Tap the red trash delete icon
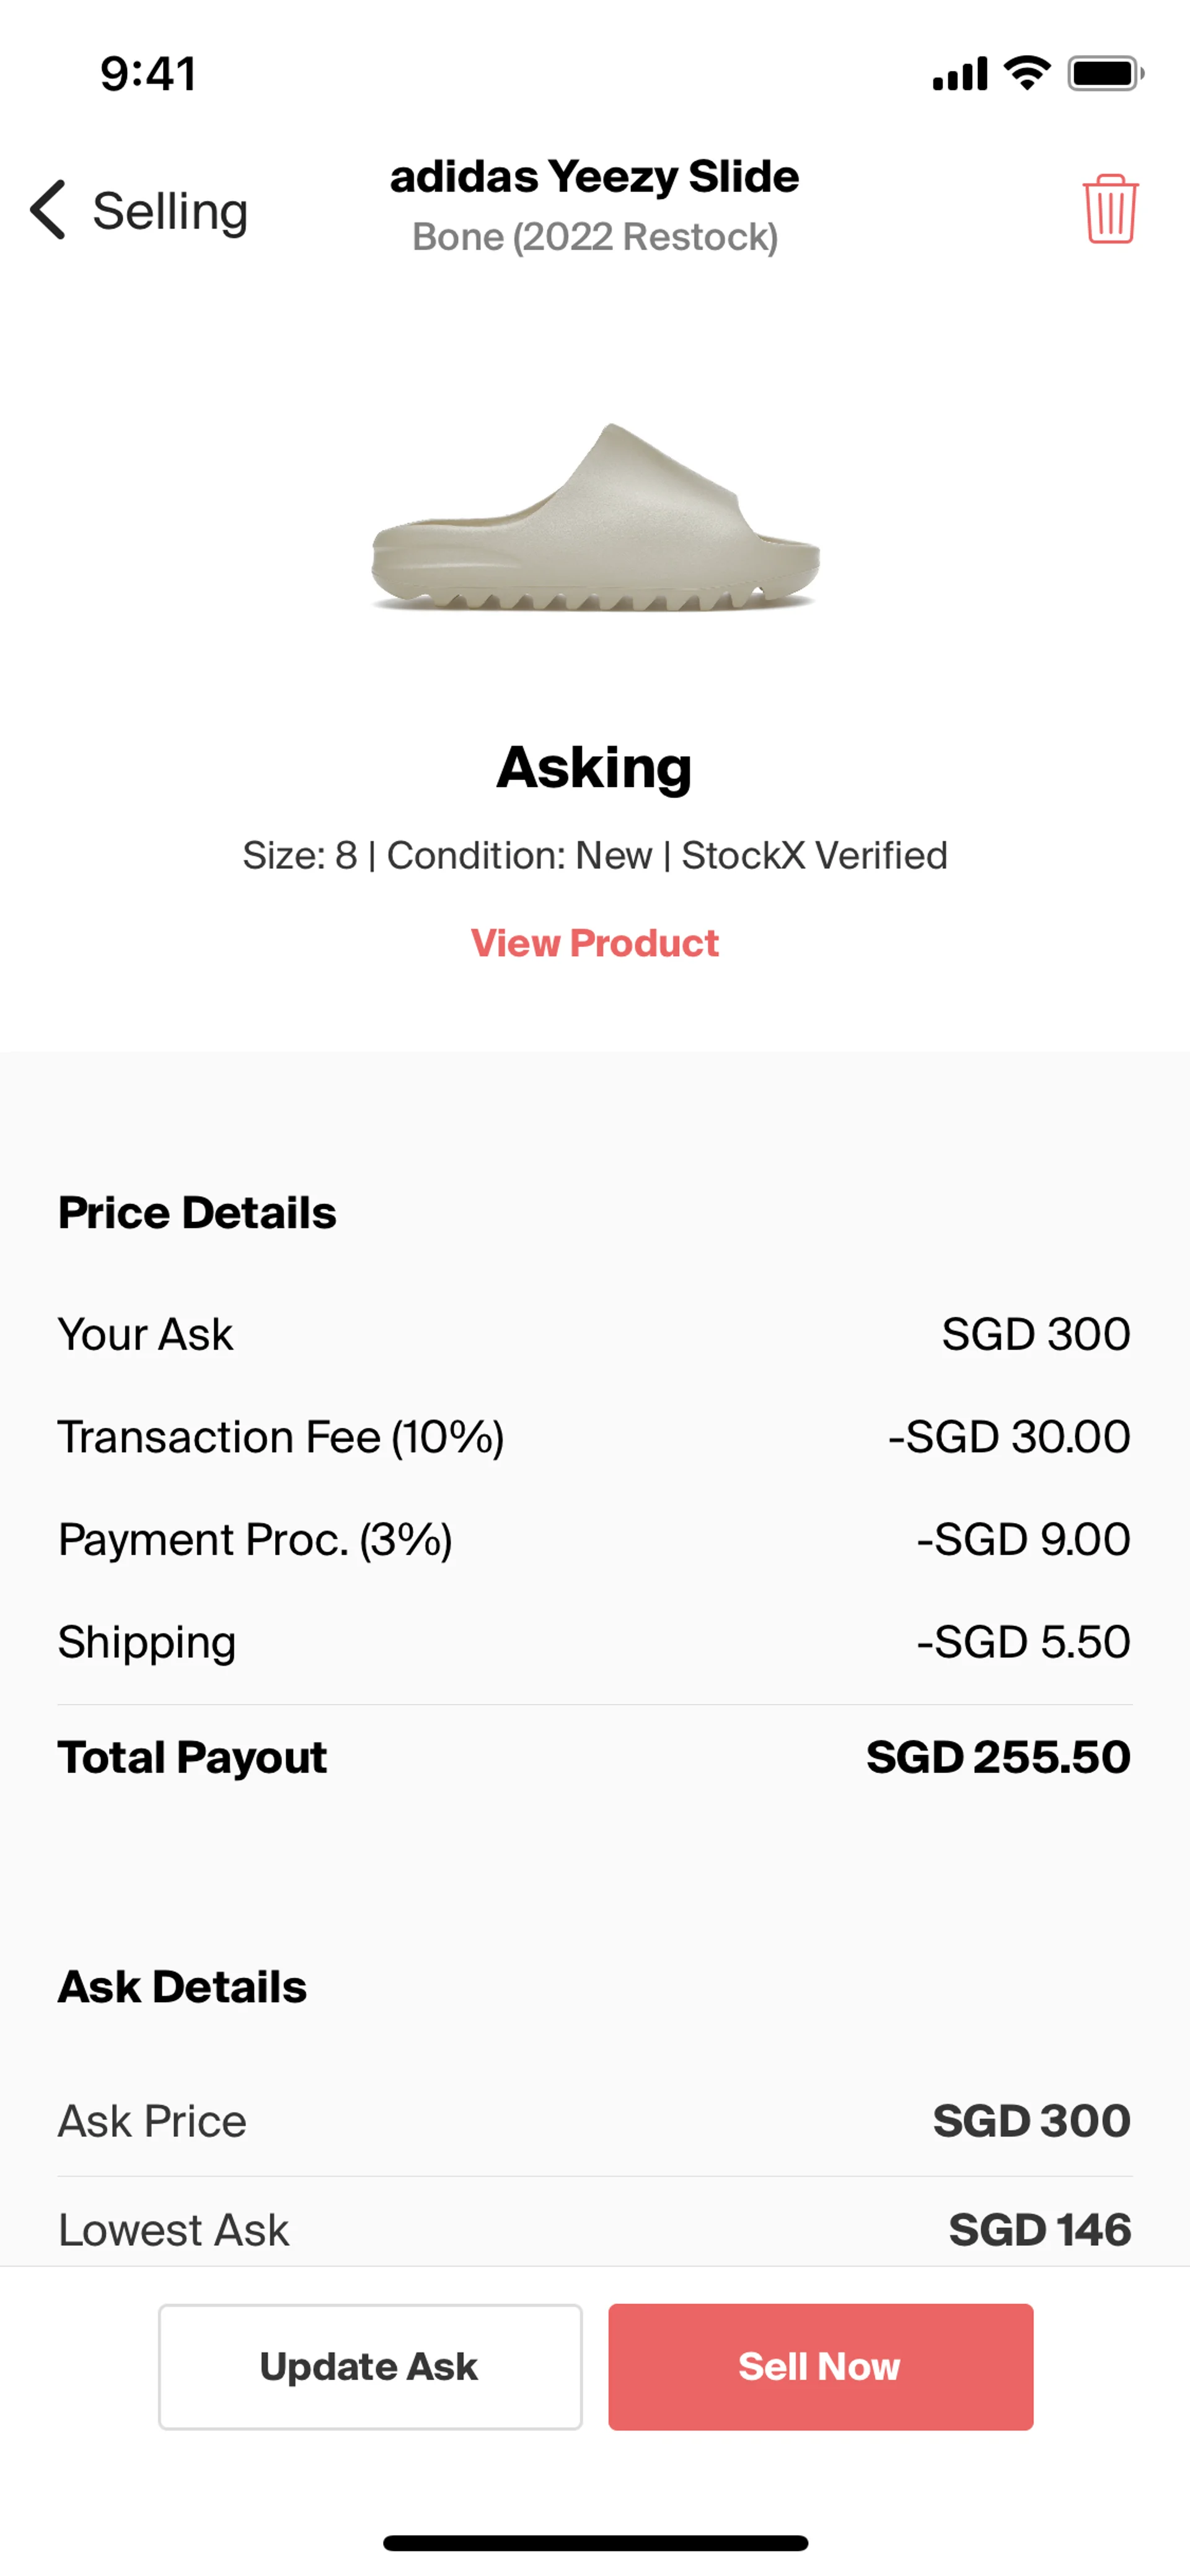Viewport: 1190px width, 2576px height. (x=1109, y=209)
